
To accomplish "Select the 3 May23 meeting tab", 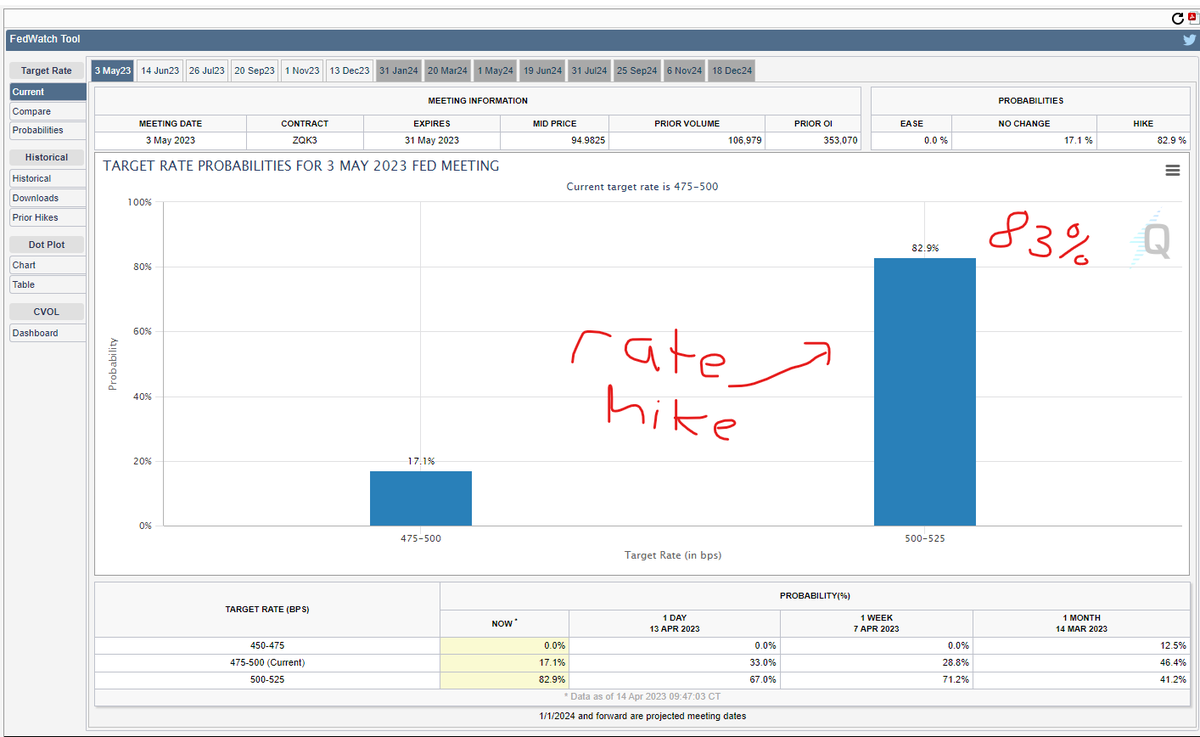I will [x=112, y=71].
